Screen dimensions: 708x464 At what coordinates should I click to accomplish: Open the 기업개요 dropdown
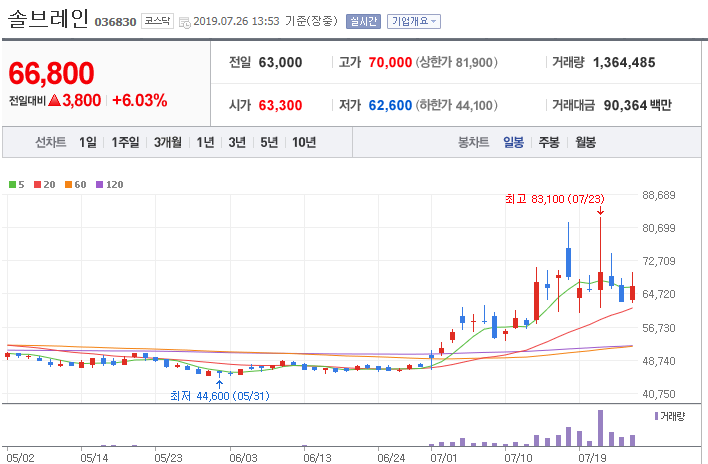coord(414,21)
